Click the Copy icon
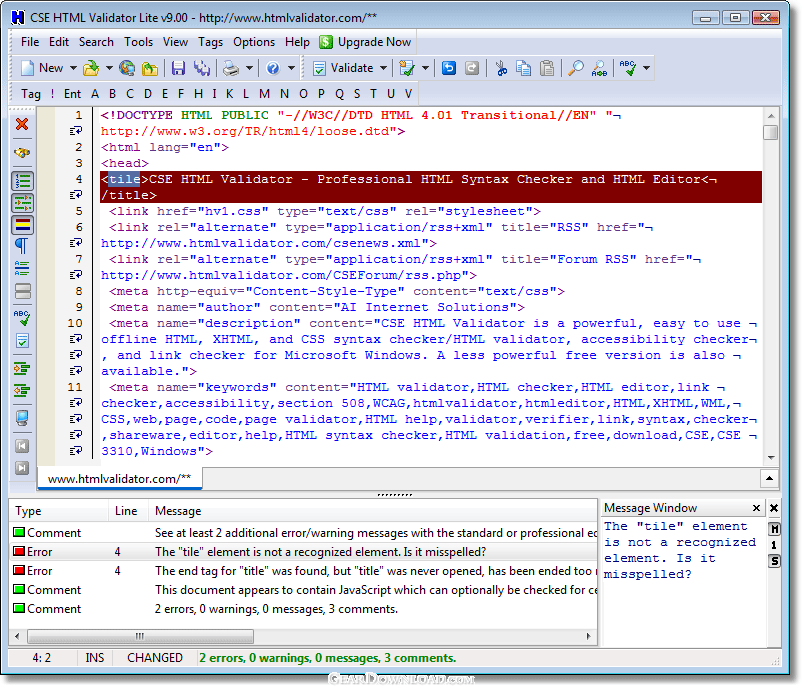 pyautogui.click(x=523, y=68)
